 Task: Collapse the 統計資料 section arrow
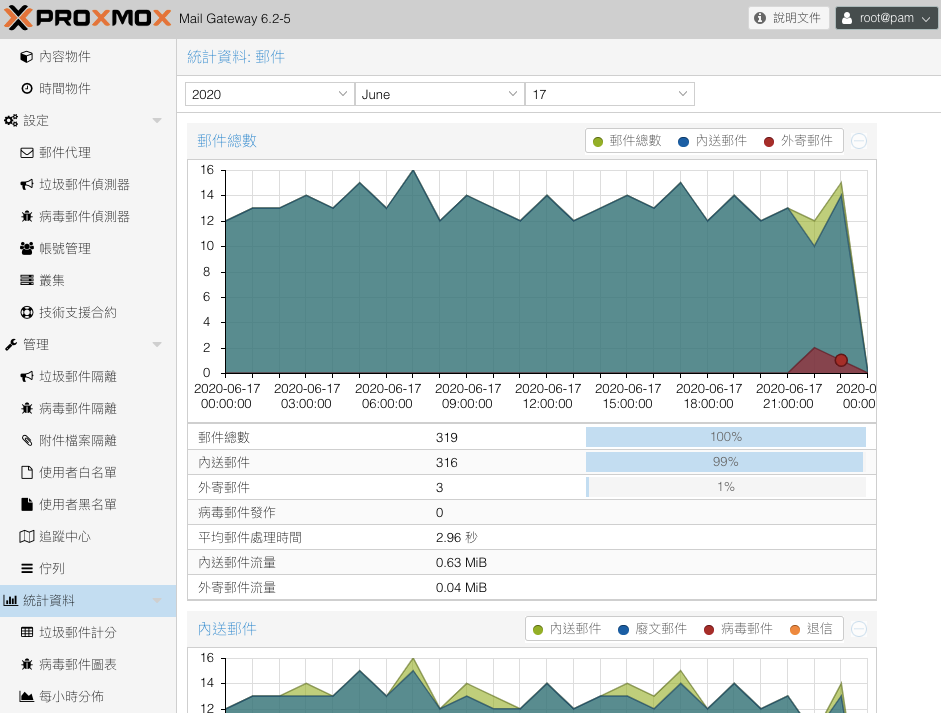(157, 601)
